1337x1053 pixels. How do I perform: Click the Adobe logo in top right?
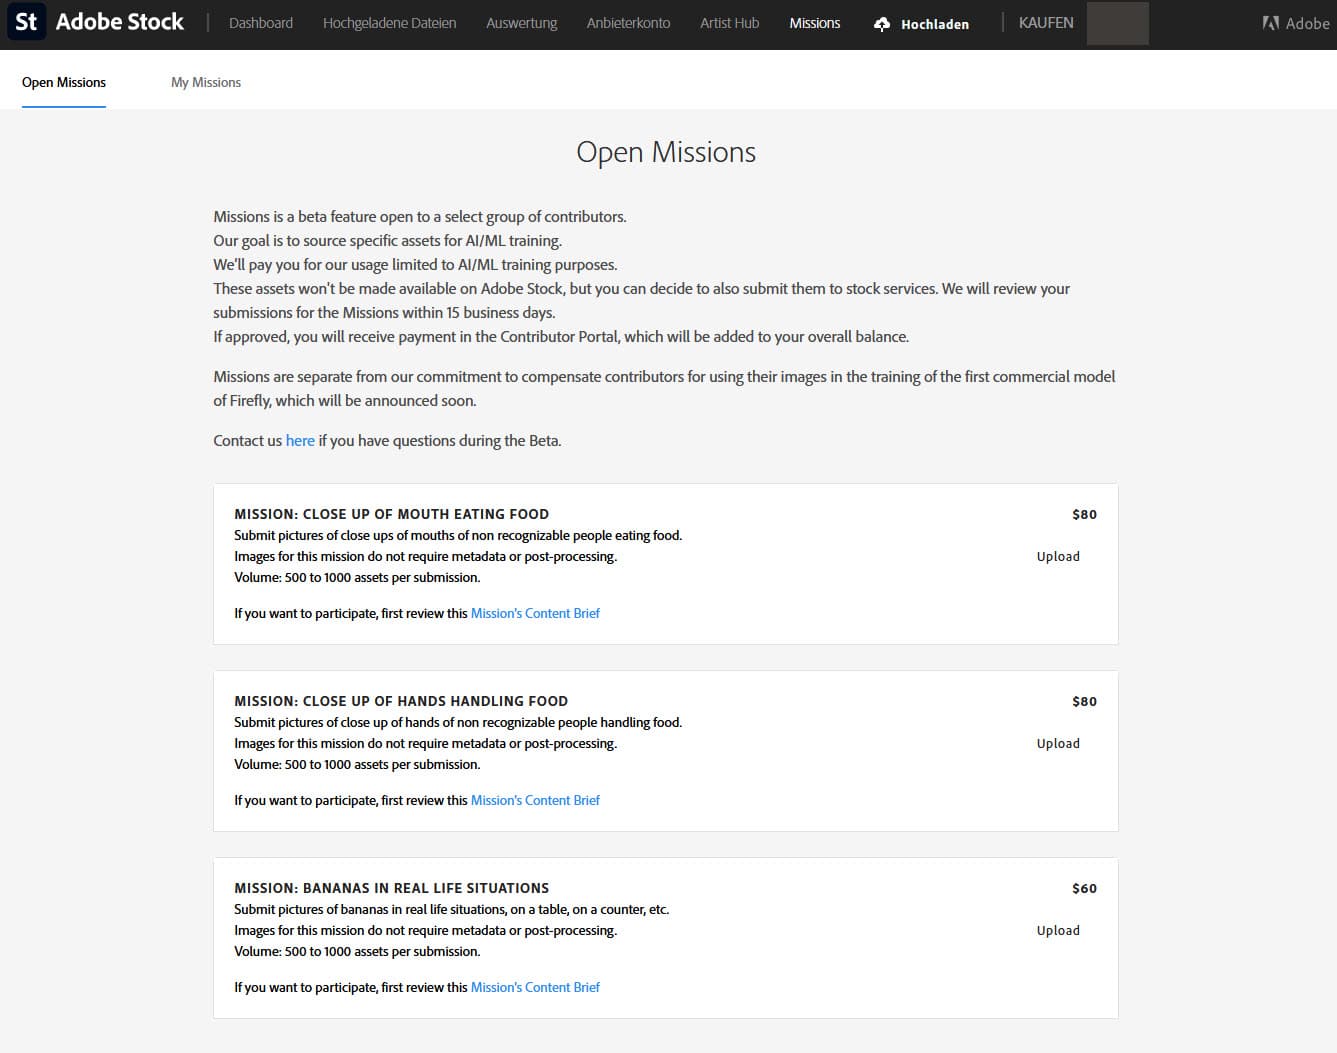pos(1295,23)
